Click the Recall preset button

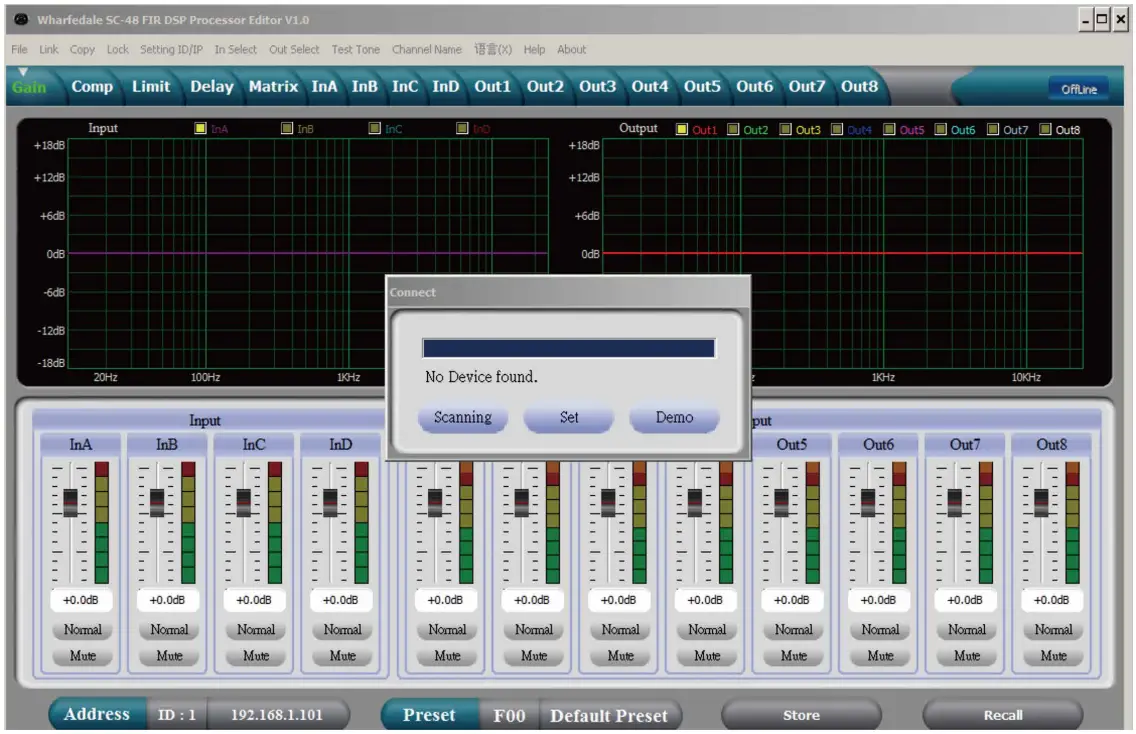1002,715
